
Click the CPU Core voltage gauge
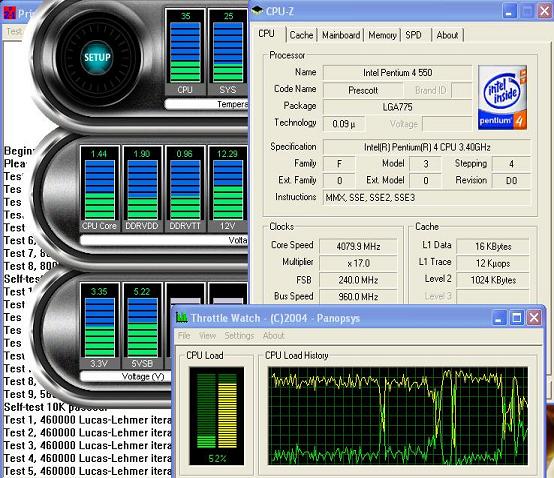99,188
